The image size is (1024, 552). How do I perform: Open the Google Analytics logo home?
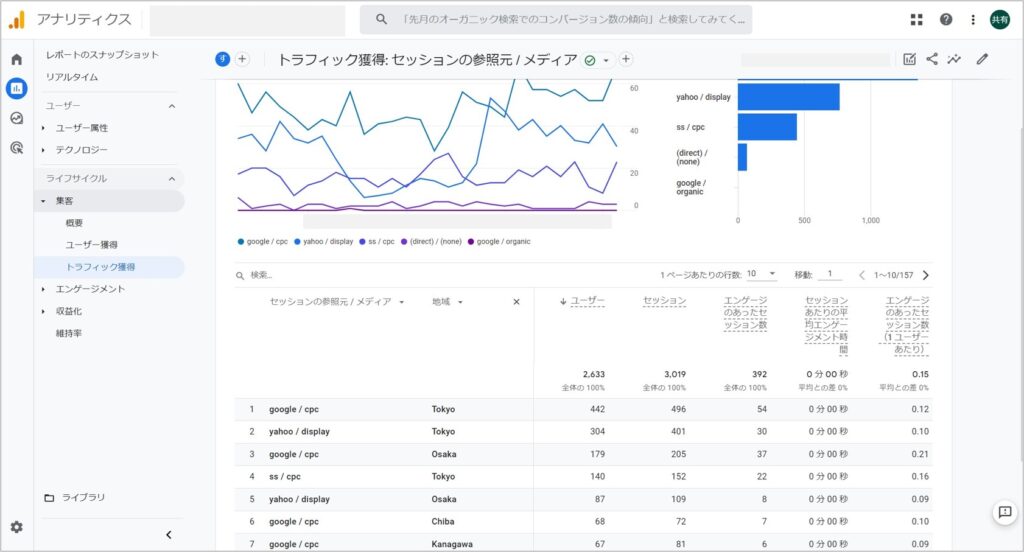(17, 20)
